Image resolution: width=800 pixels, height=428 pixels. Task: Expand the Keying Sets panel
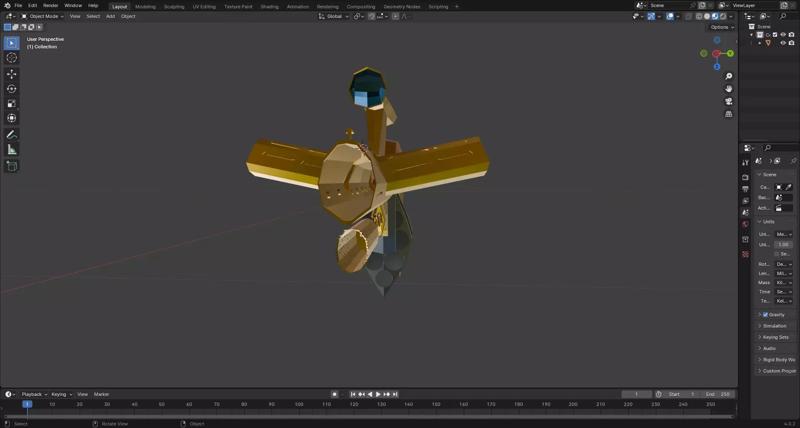(776, 337)
